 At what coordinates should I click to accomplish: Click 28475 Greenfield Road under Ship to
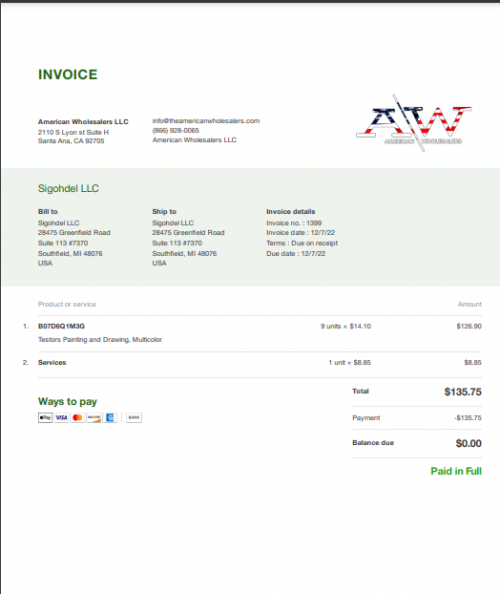click(188, 233)
